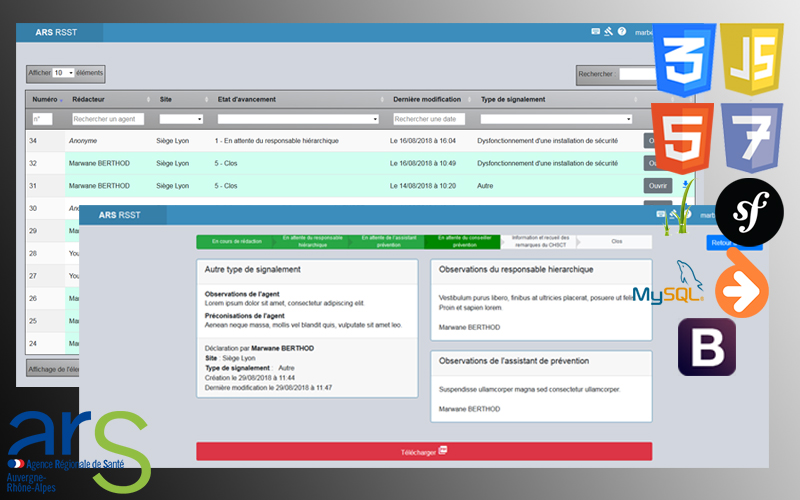Click the download icon on the Télécharger button

[x=443, y=451]
